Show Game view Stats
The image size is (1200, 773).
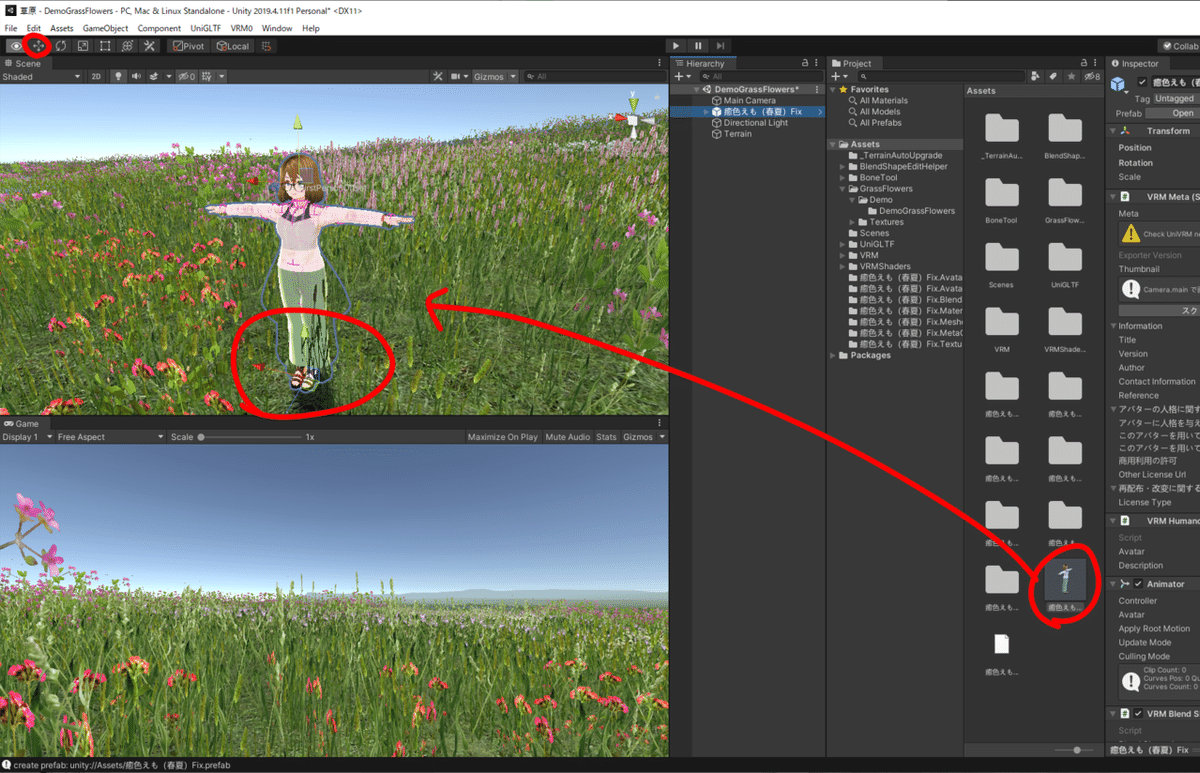pyautogui.click(x=606, y=437)
